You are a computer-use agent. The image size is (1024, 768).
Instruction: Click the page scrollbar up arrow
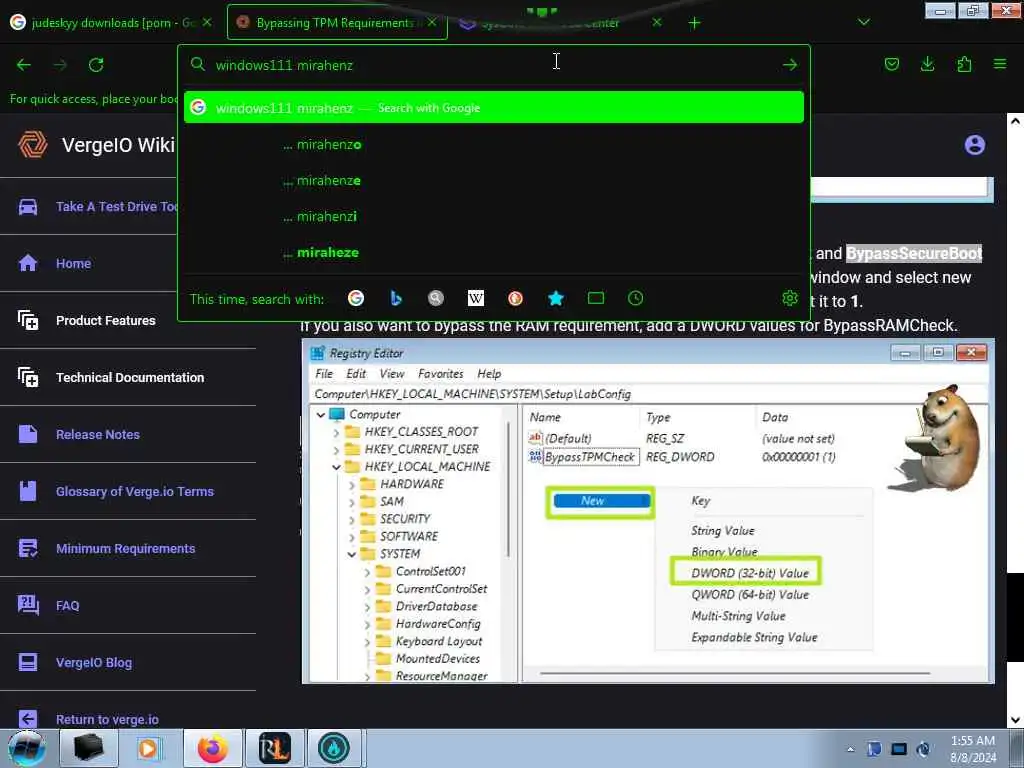(1014, 121)
